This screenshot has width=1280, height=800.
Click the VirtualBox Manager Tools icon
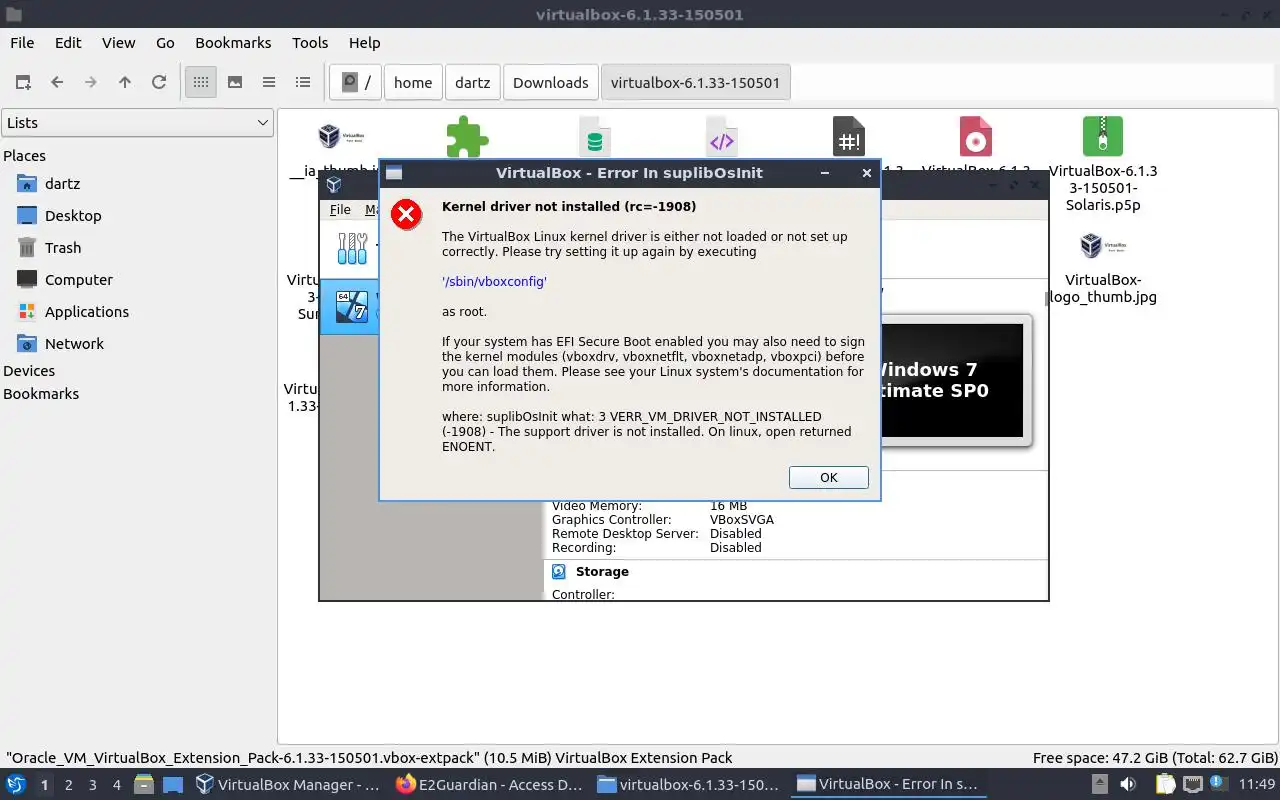[352, 248]
